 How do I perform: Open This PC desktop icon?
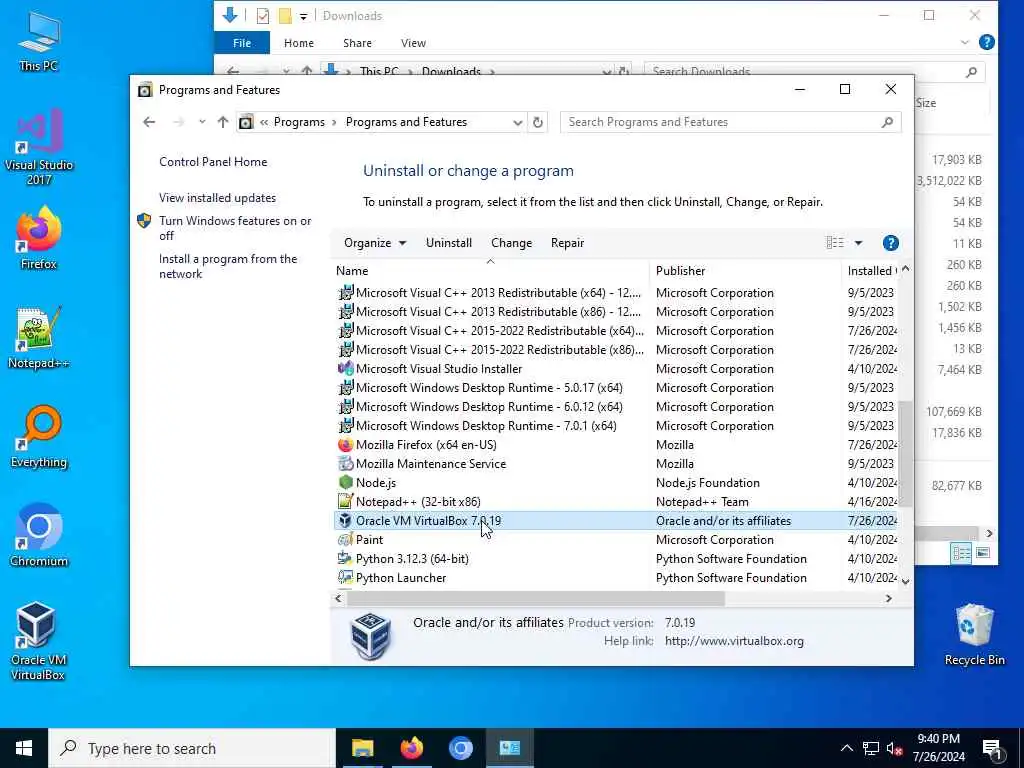coord(39,41)
